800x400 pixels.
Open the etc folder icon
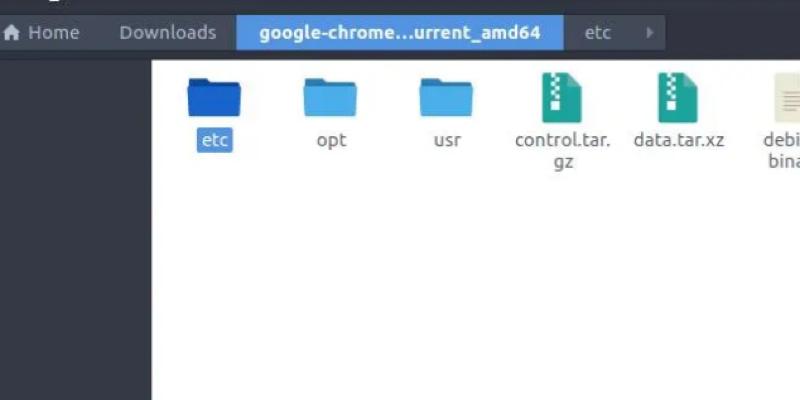pos(214,97)
